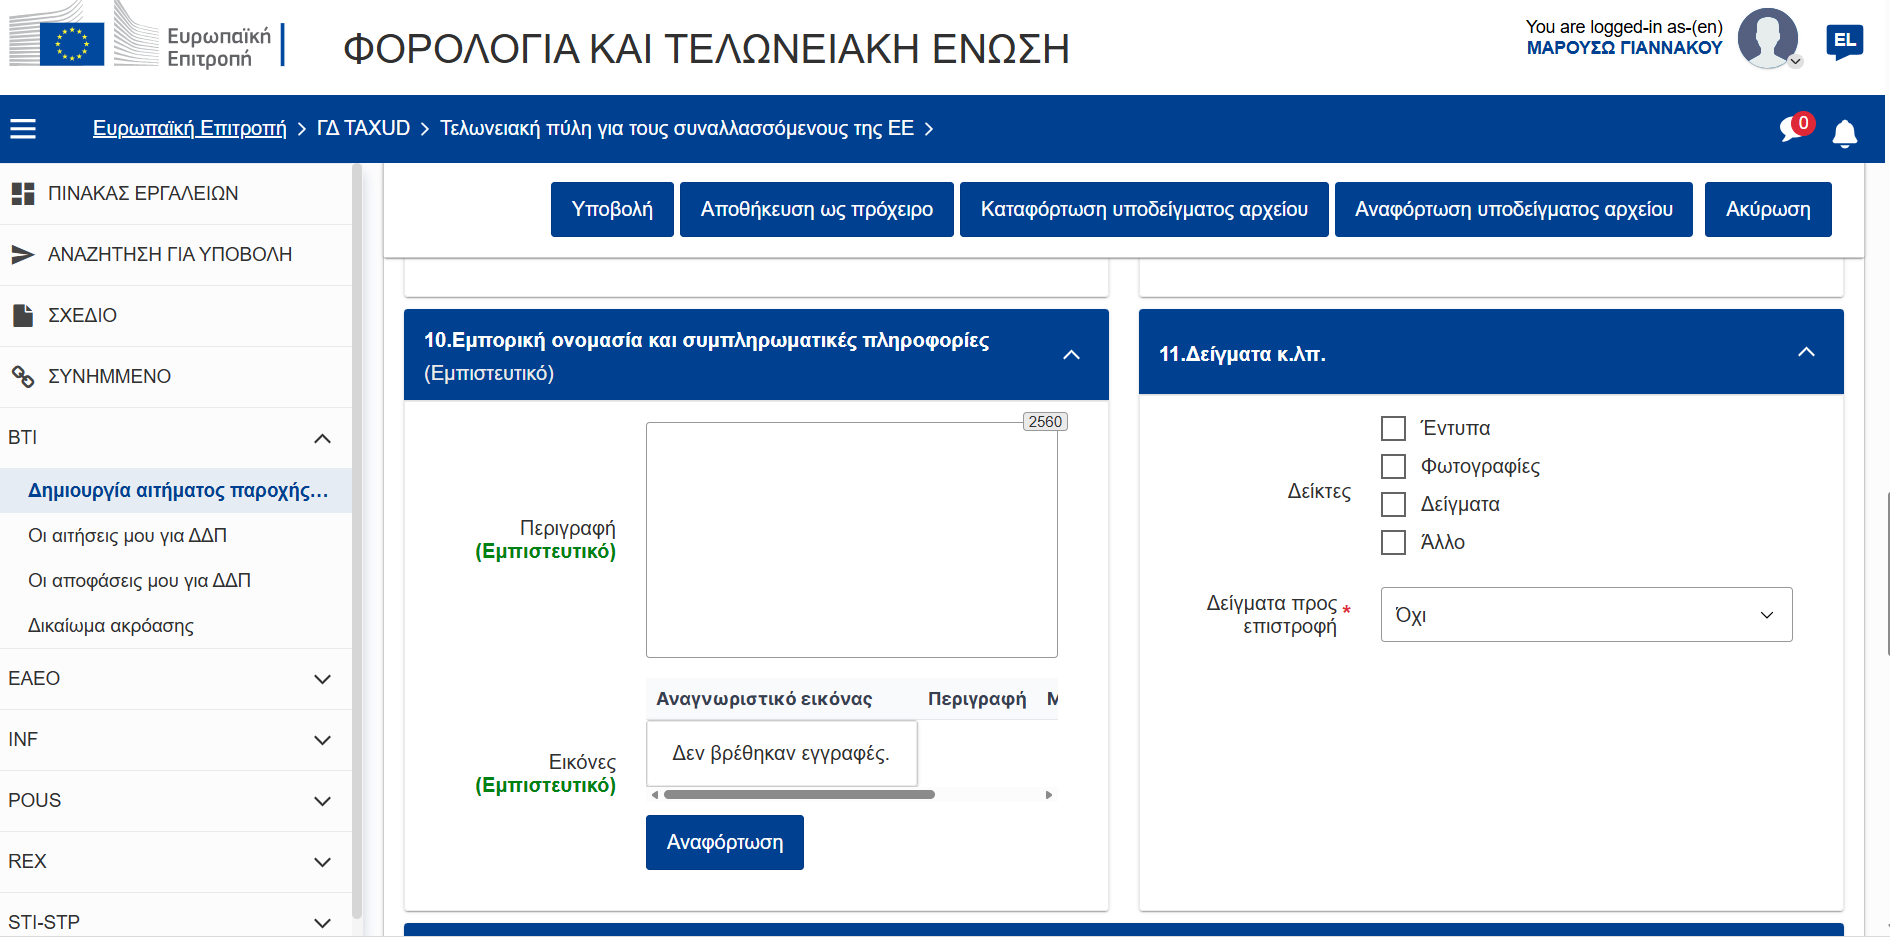Click into the Περιγραφή text area
Image resolution: width=1890 pixels, height=937 pixels.
point(851,540)
